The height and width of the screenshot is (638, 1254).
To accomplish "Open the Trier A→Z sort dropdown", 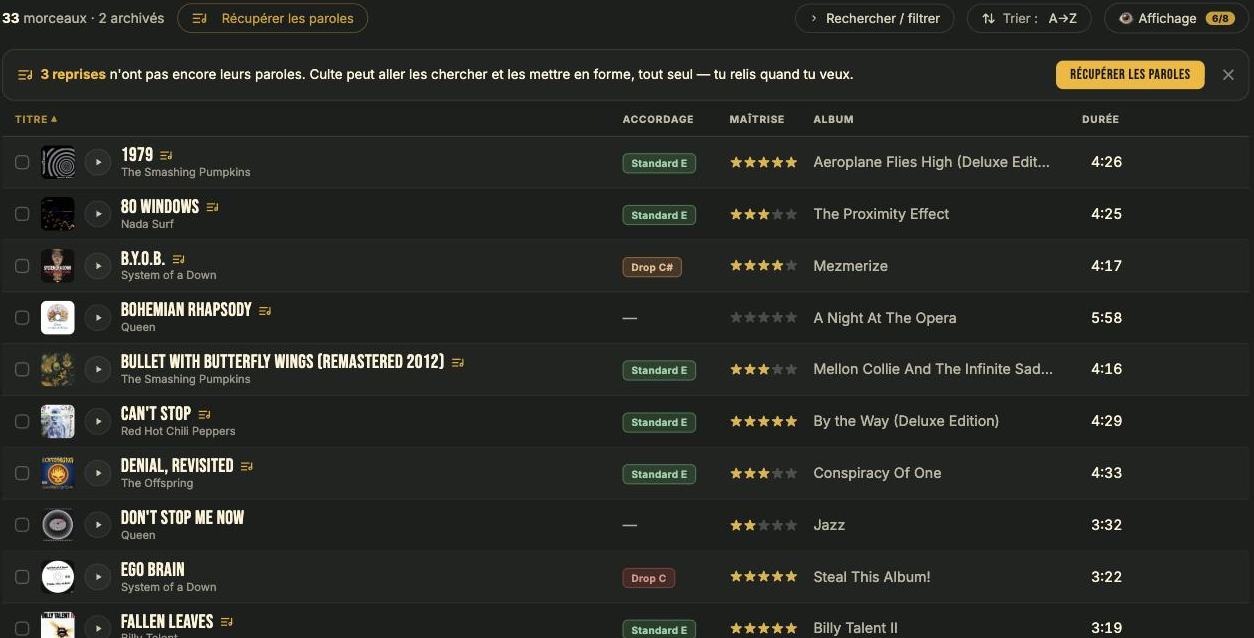I will pyautogui.click(x=1029, y=18).
